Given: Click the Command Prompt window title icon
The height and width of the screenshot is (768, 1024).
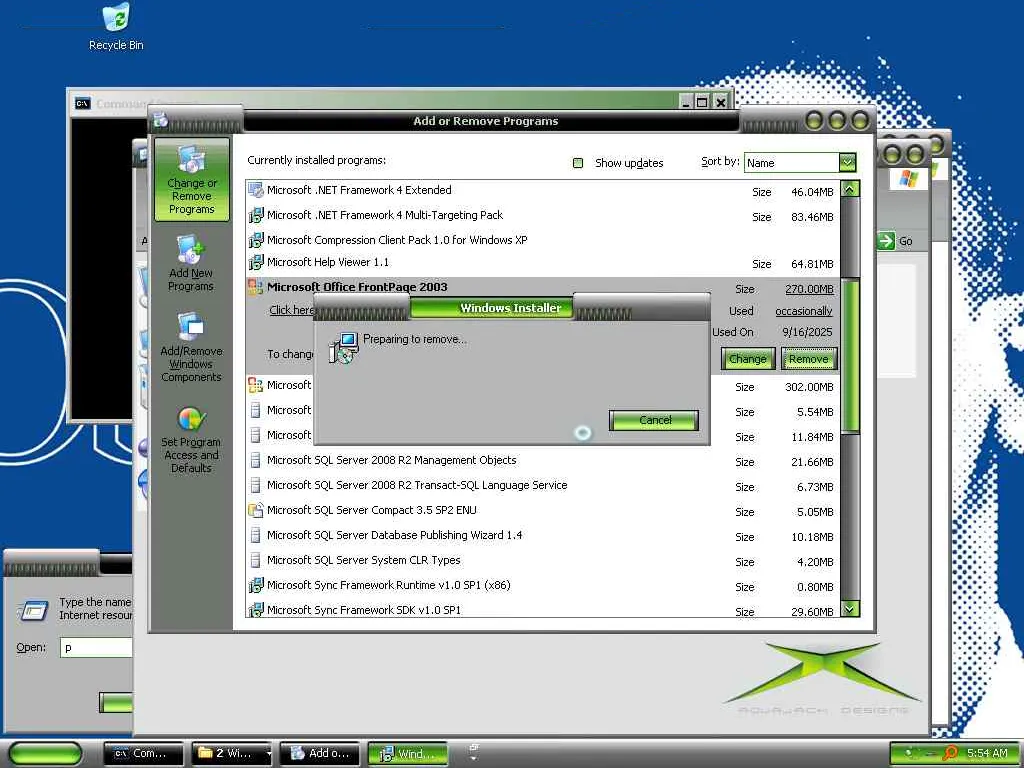Looking at the screenshot, I should click(x=82, y=103).
